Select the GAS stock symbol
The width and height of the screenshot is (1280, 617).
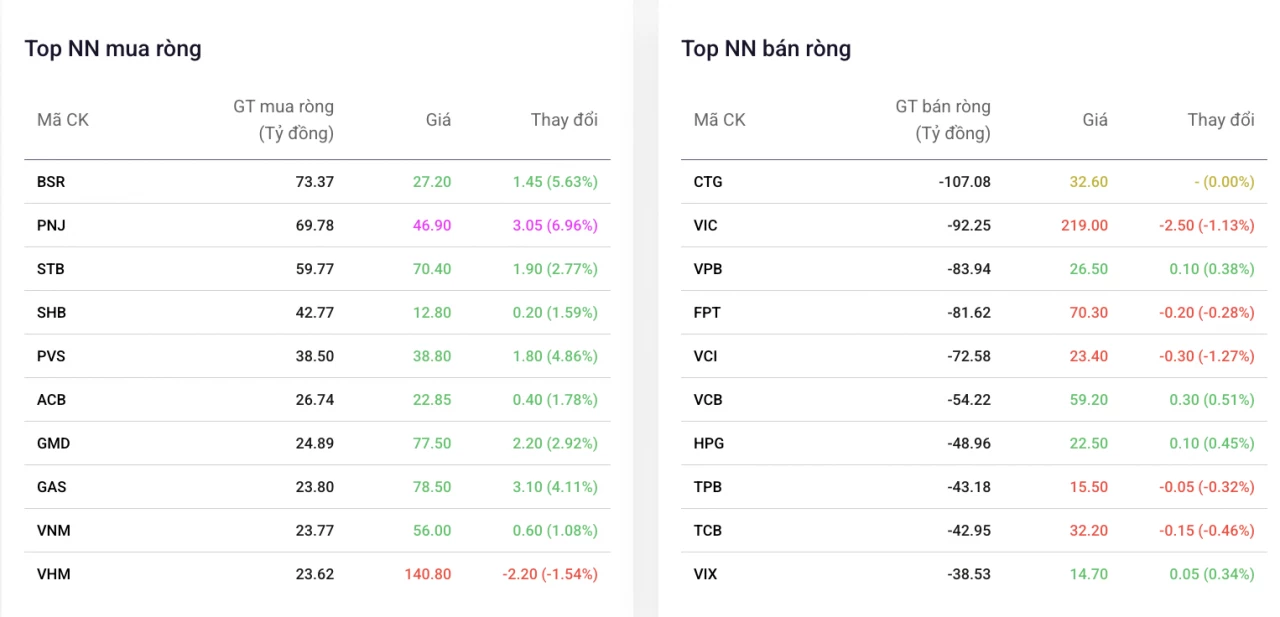tap(52, 486)
